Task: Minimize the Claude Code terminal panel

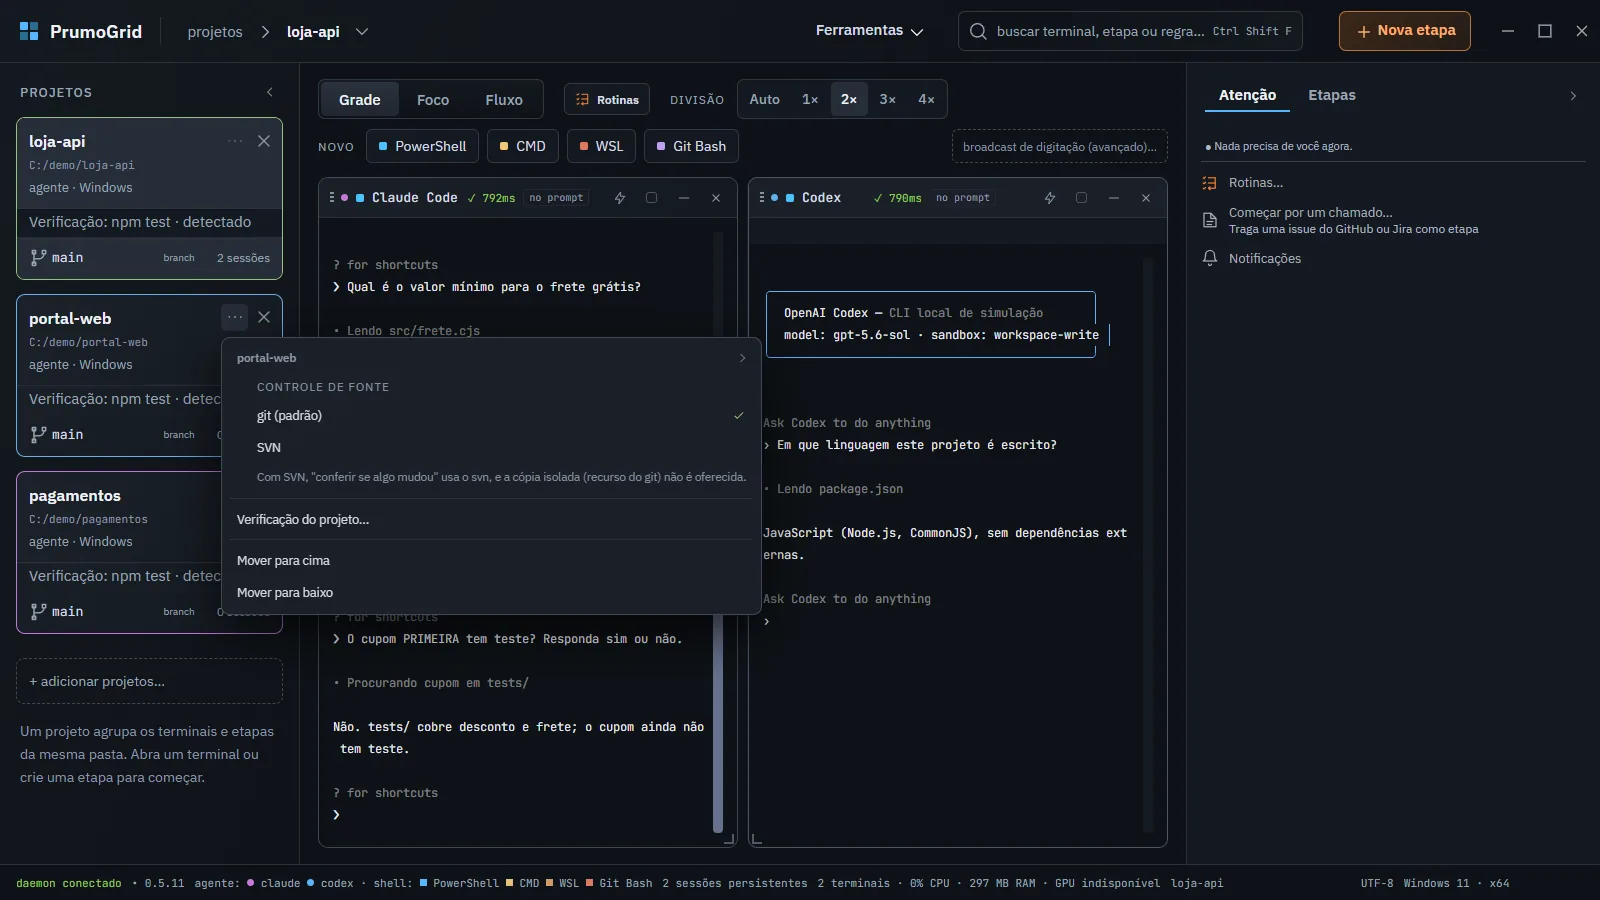Action: tap(684, 198)
